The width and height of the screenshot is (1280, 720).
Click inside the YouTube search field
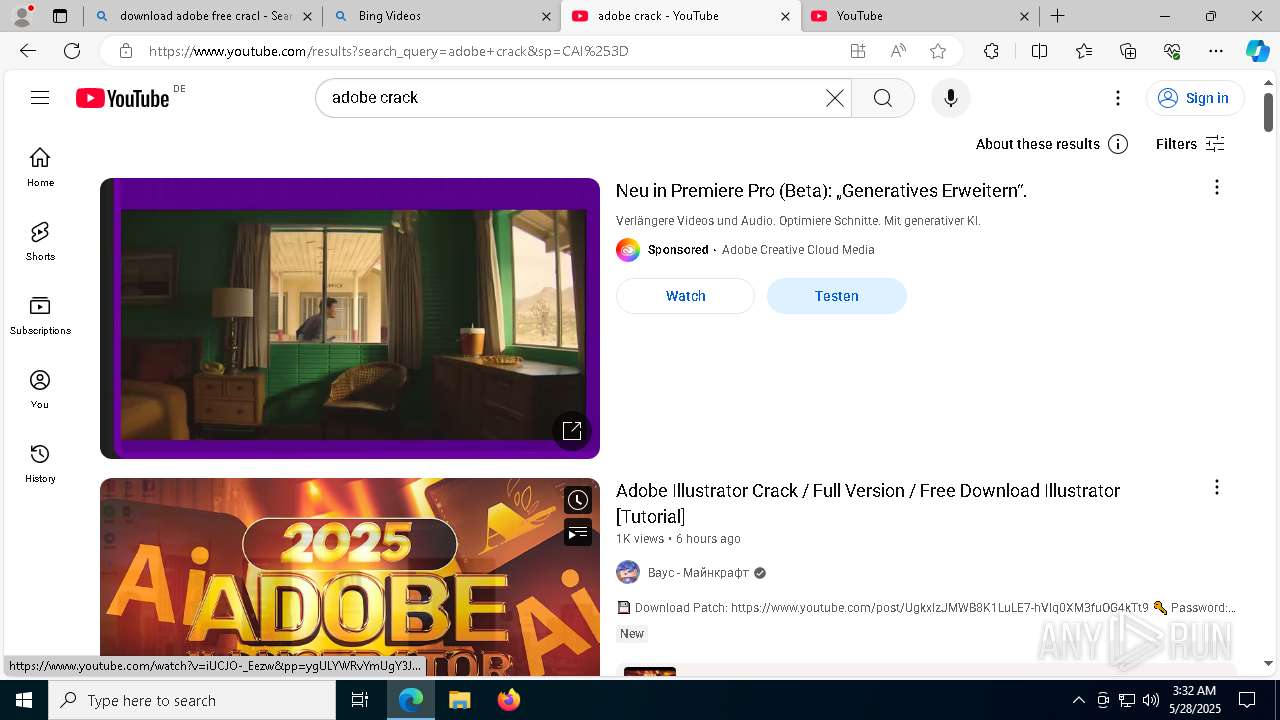coord(572,97)
